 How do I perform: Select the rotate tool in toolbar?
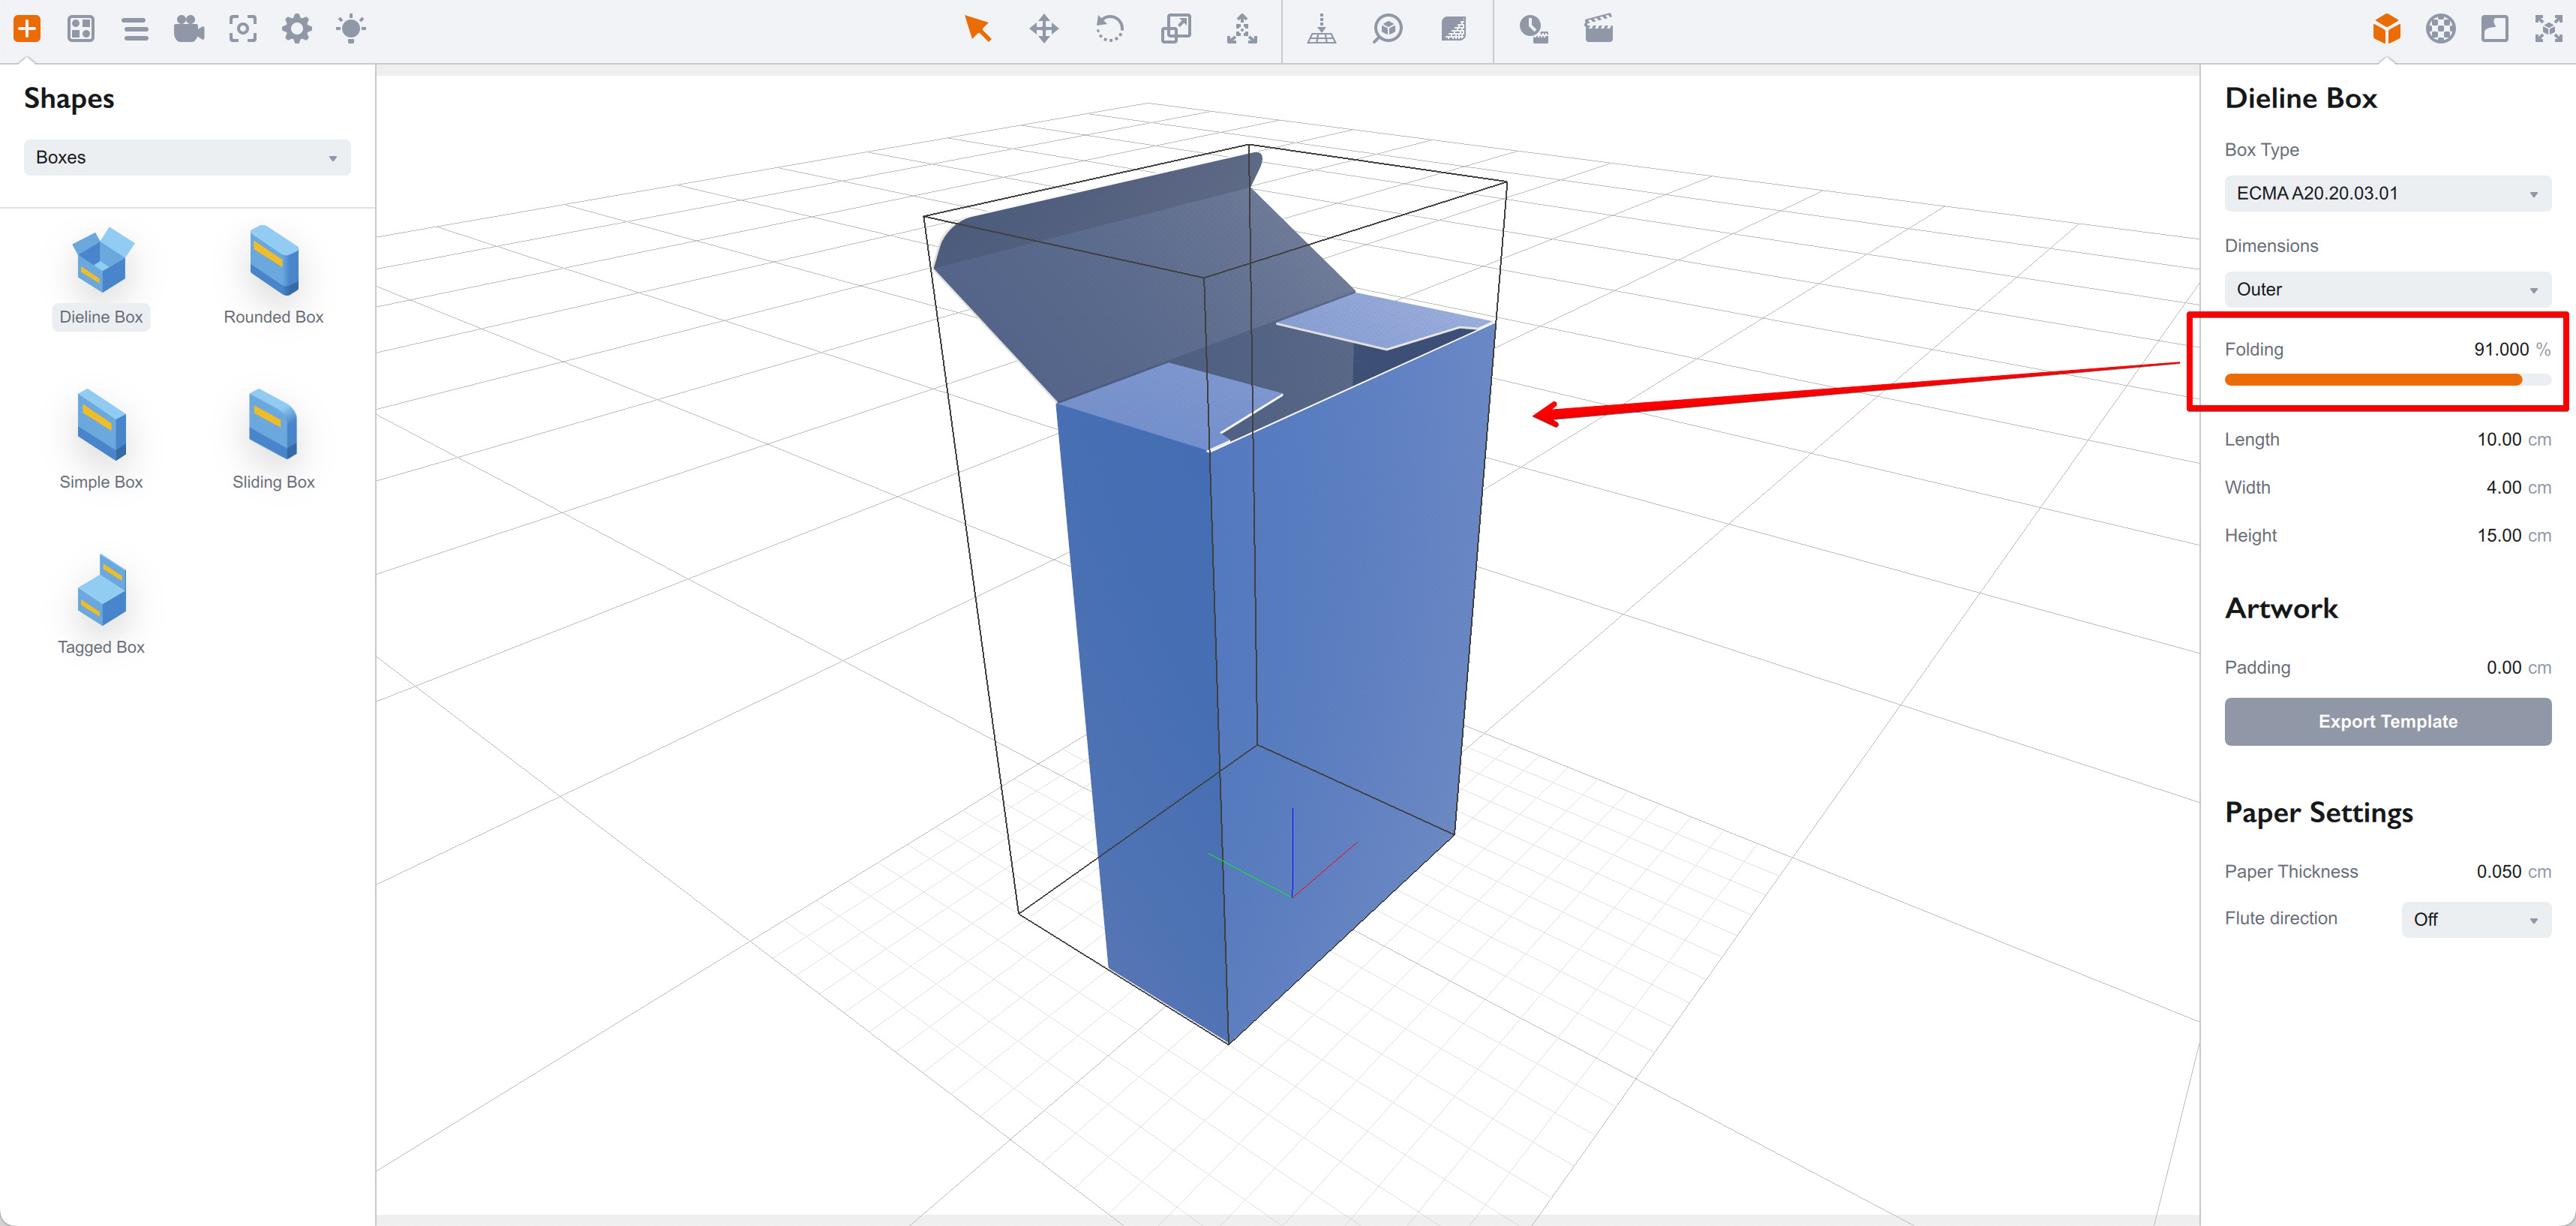tap(1109, 28)
